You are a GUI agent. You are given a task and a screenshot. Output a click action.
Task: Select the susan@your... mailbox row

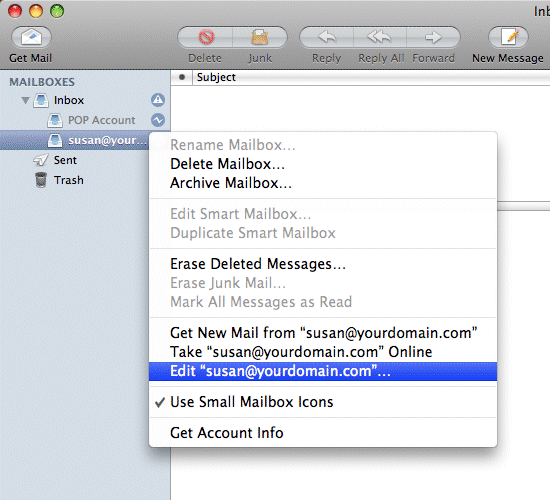point(74,140)
